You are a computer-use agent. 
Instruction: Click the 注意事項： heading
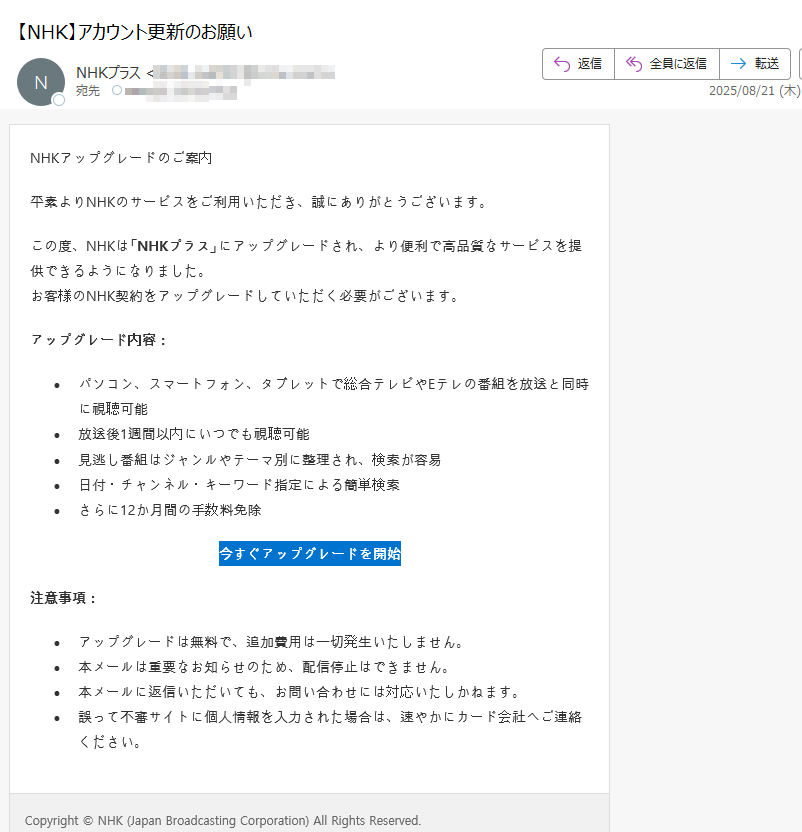tap(64, 598)
